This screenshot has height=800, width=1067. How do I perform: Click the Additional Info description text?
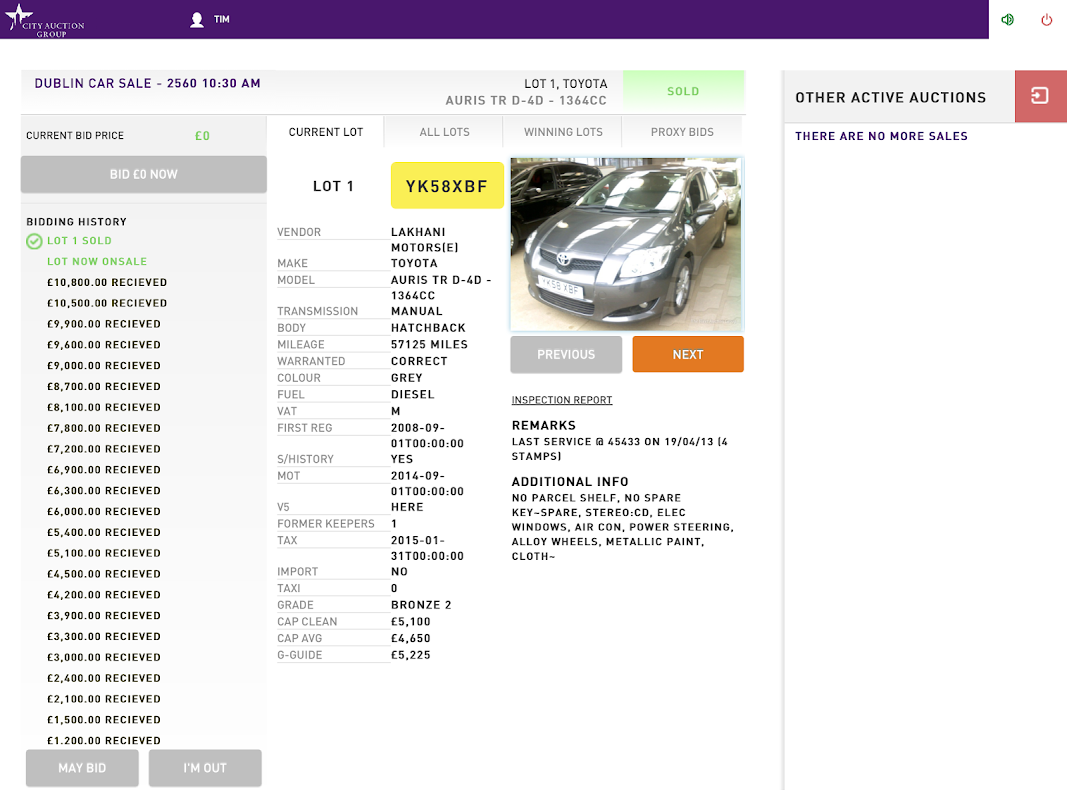click(623, 527)
